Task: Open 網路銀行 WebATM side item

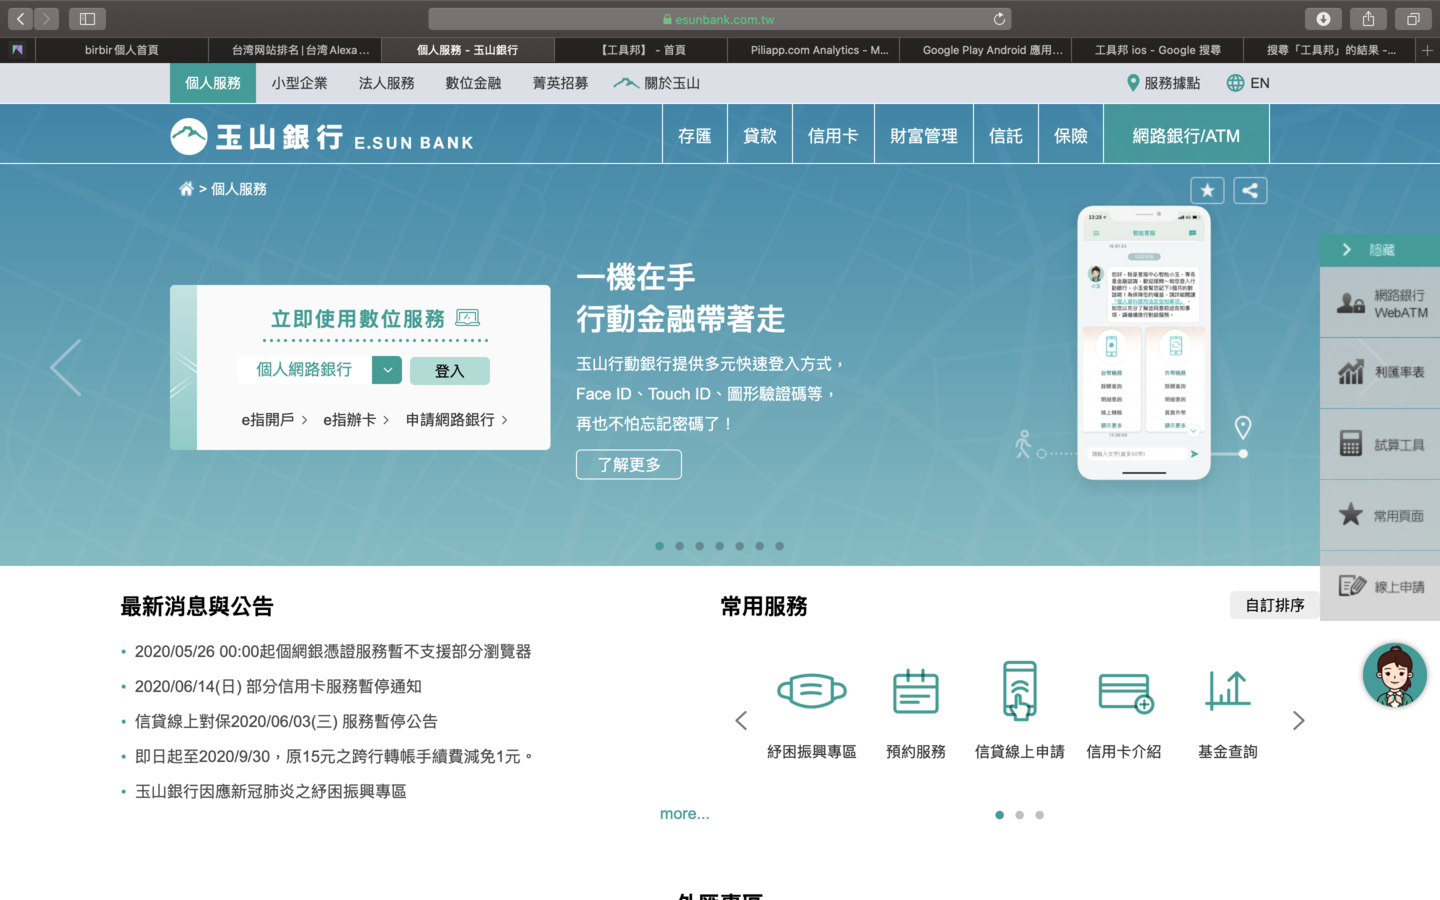Action: point(1380,303)
